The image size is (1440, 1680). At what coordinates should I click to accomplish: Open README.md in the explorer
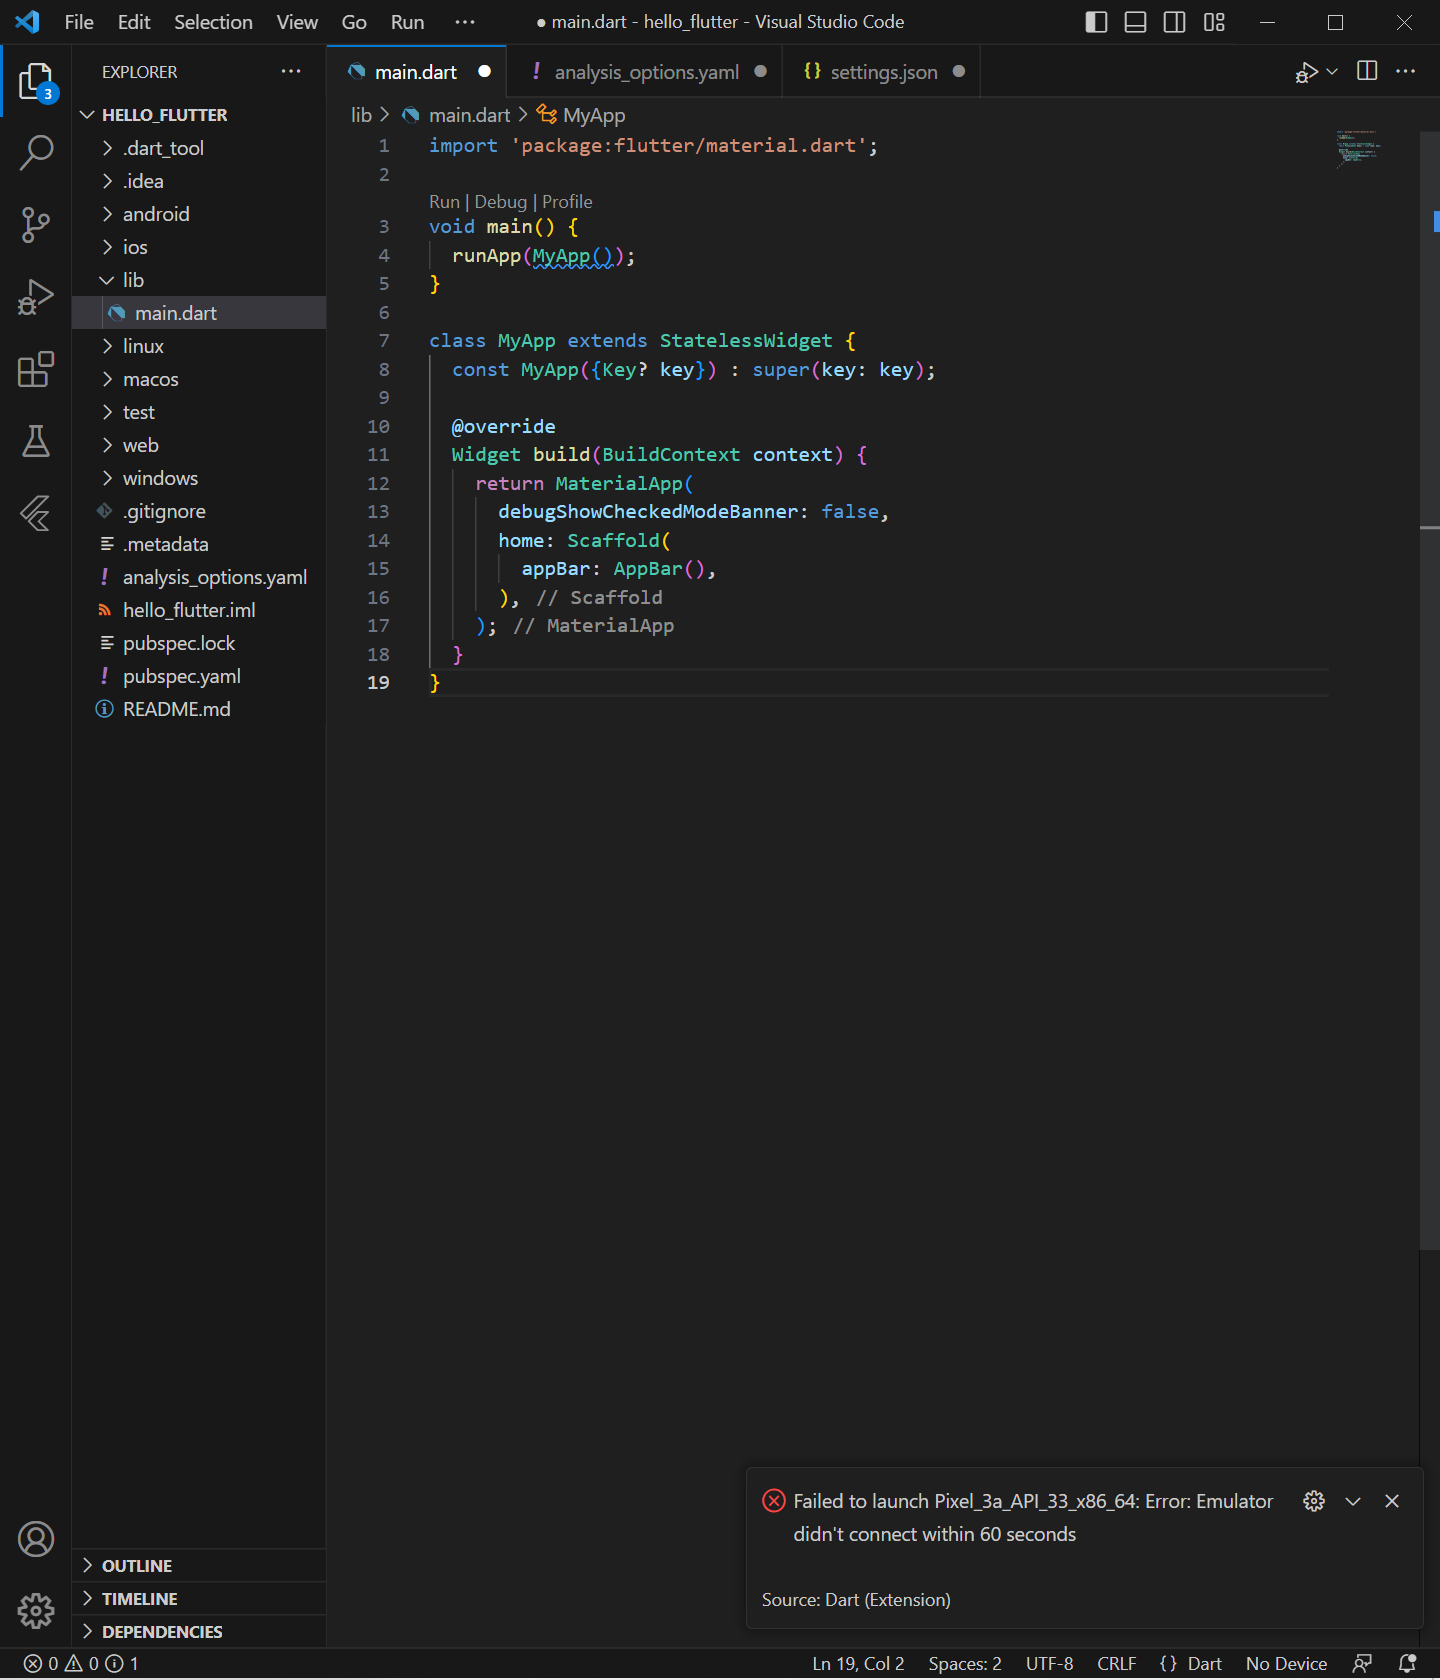pos(199,709)
